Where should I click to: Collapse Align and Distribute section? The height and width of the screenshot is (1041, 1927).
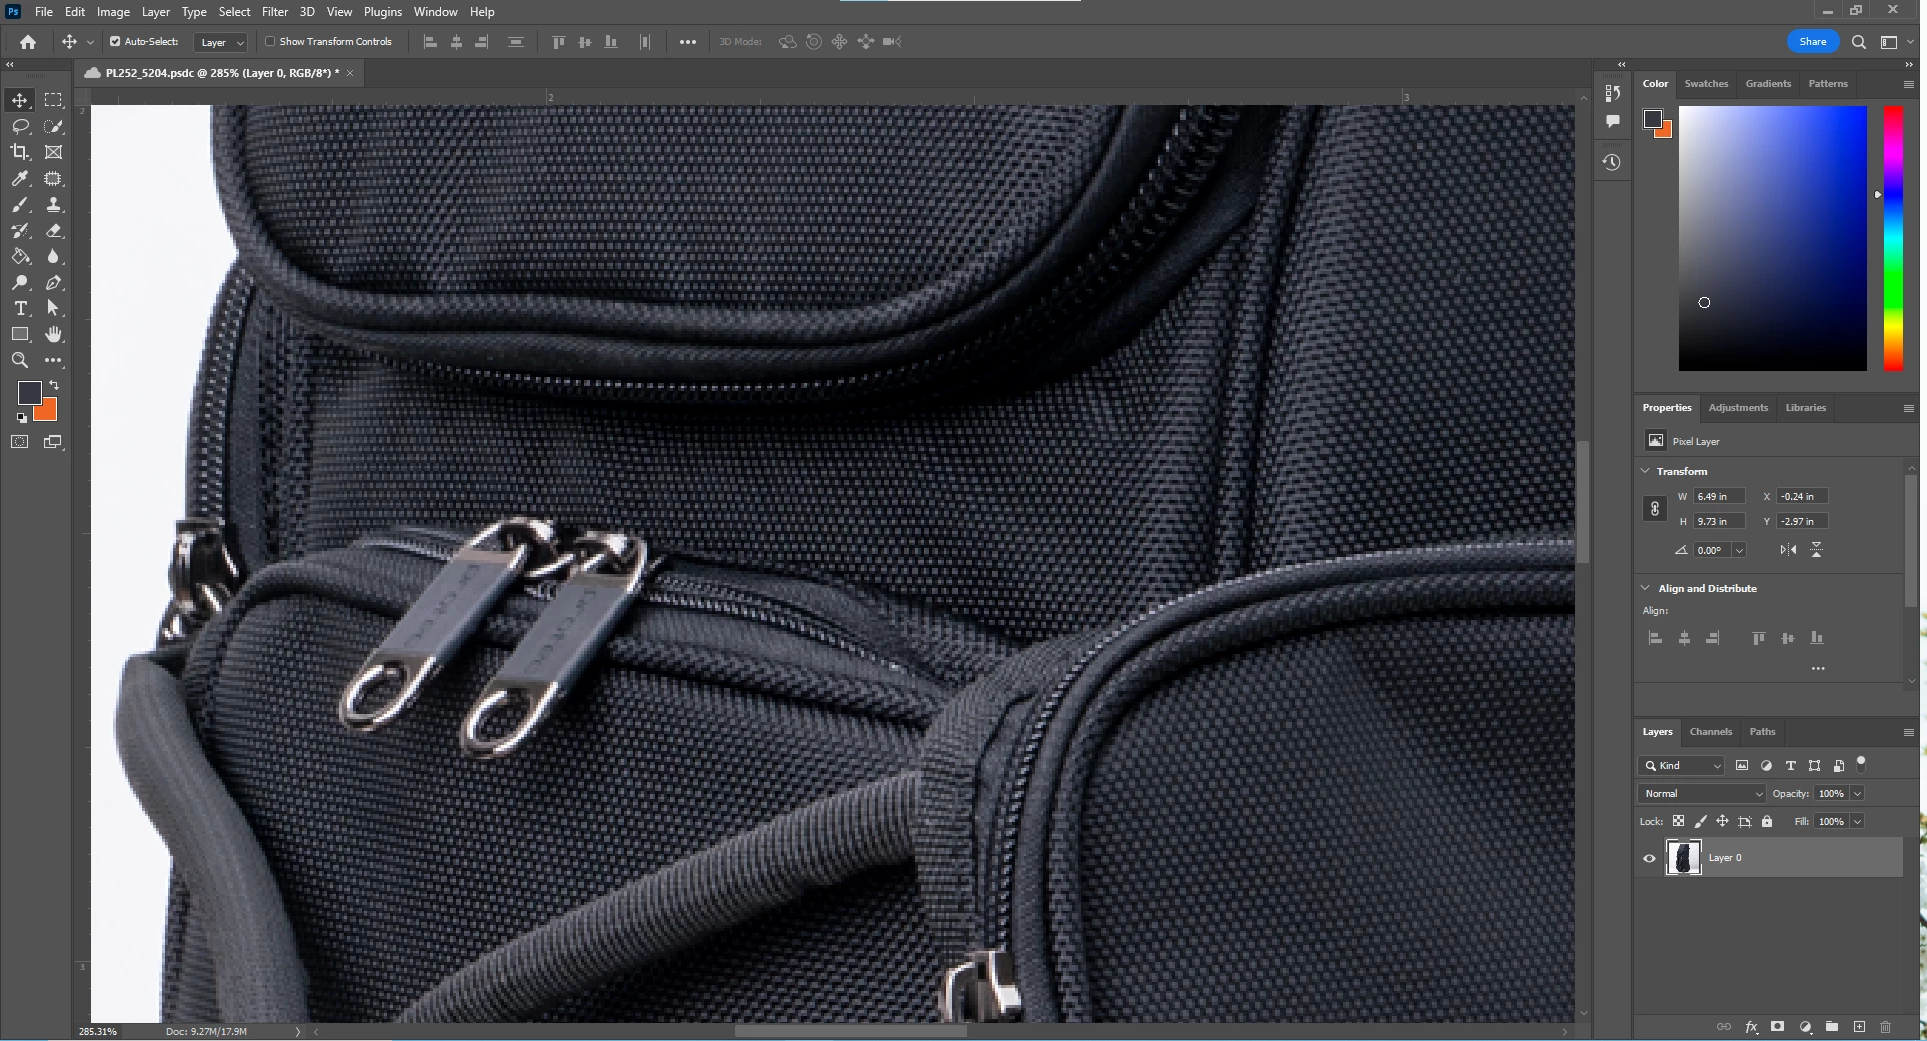1646,588
